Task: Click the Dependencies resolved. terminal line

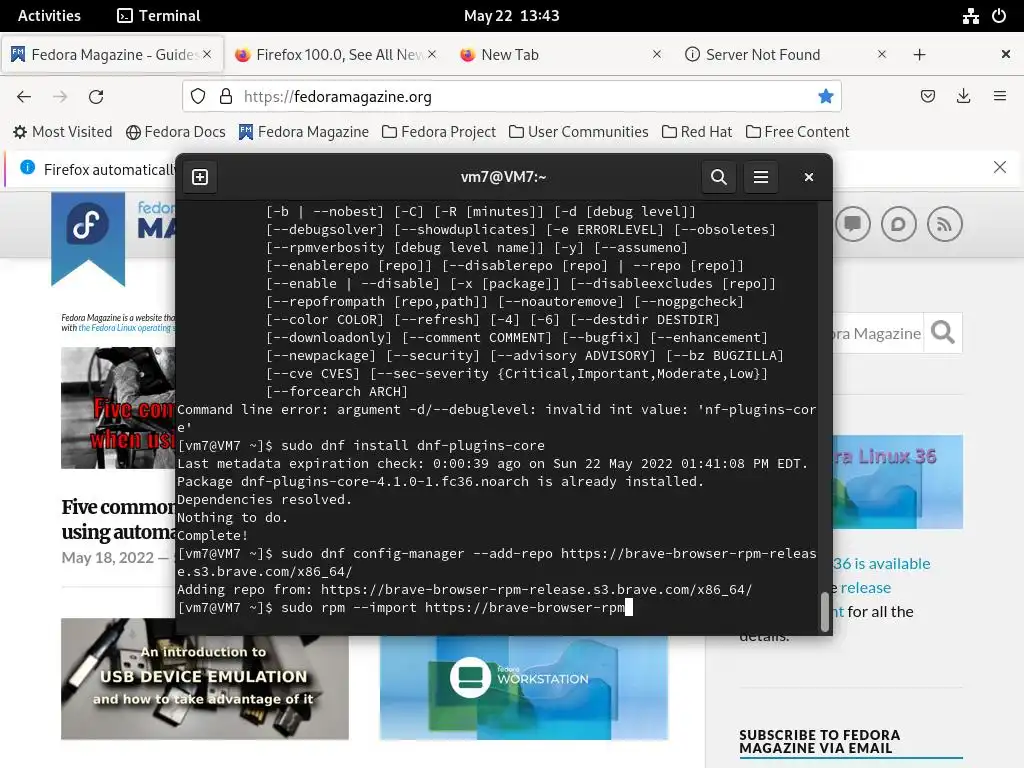Action: click(264, 500)
